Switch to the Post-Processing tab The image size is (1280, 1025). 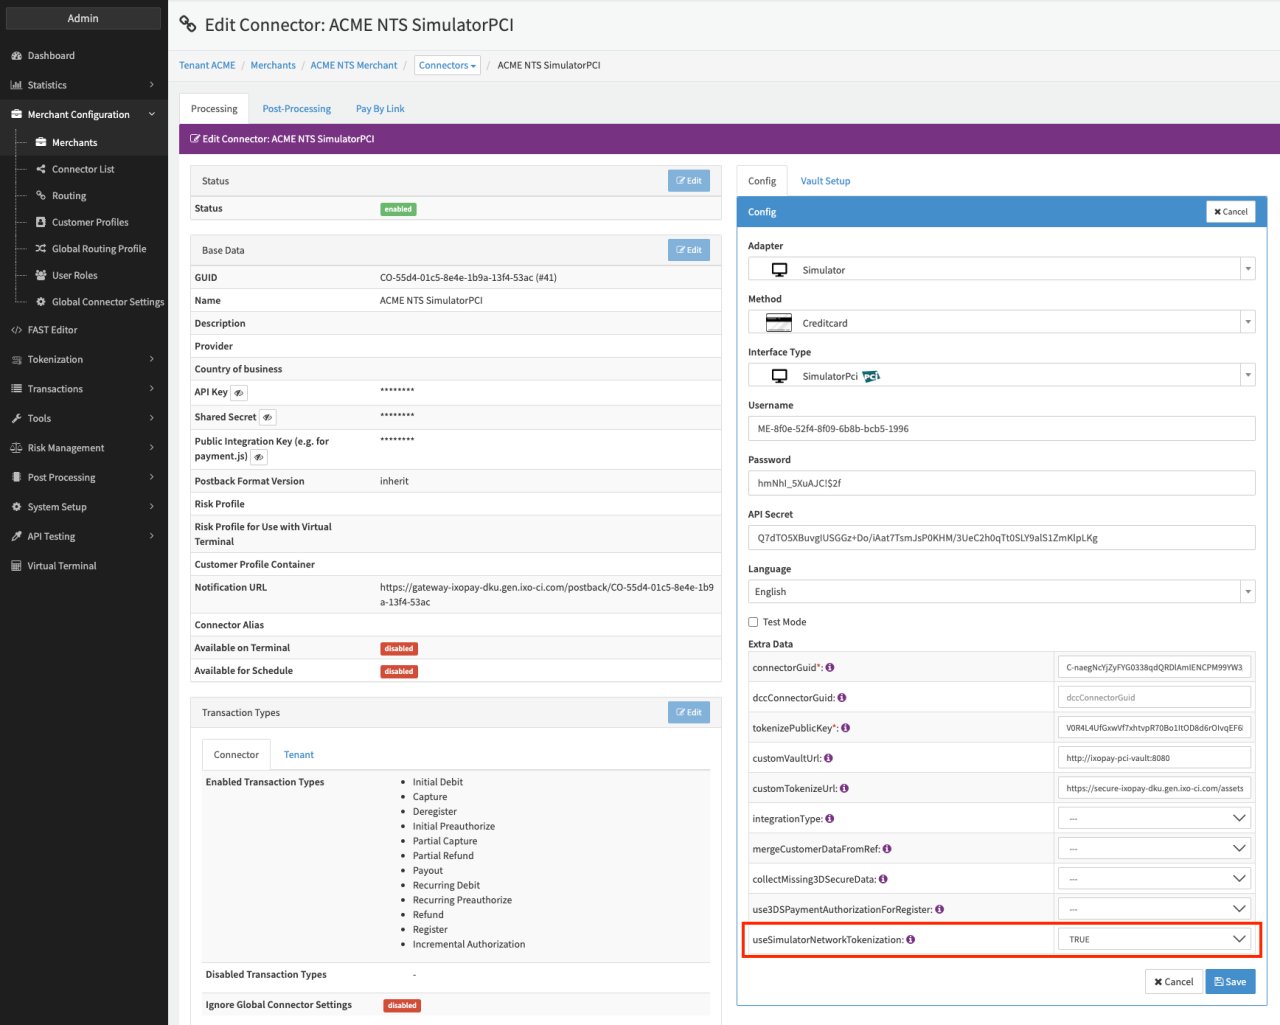296,109
